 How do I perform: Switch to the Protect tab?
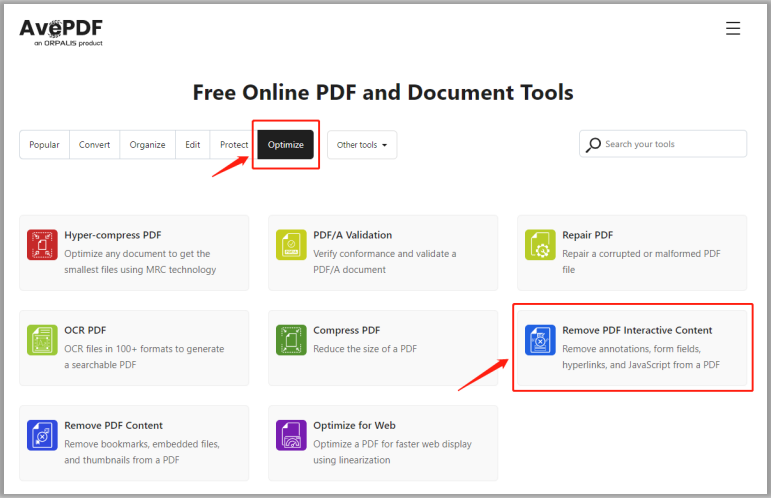tap(234, 145)
